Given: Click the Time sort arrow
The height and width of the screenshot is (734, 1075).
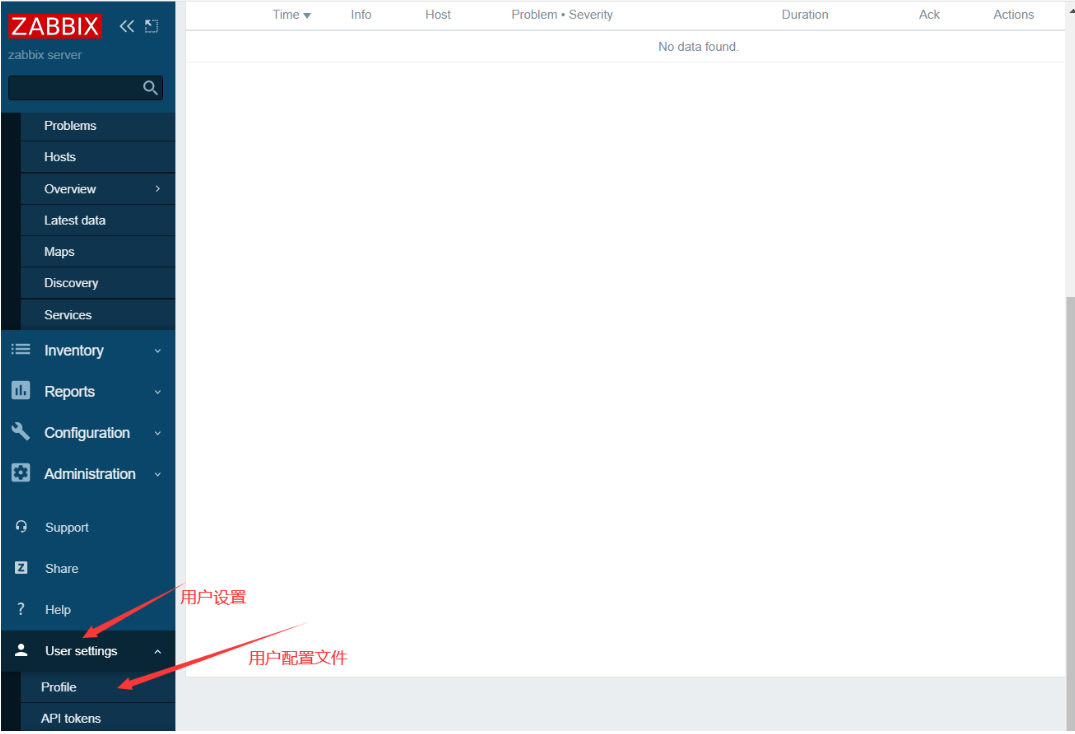Looking at the screenshot, I should tap(307, 16).
